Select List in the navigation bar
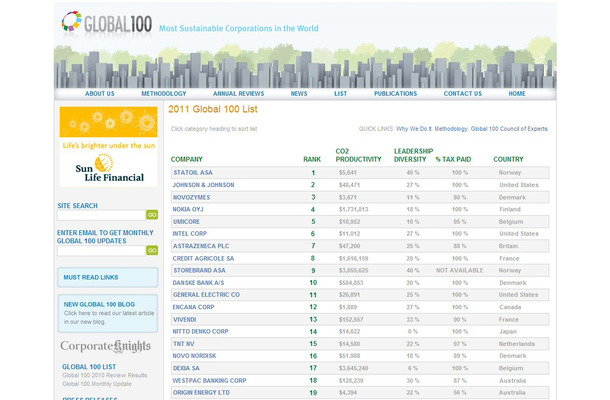 point(340,94)
